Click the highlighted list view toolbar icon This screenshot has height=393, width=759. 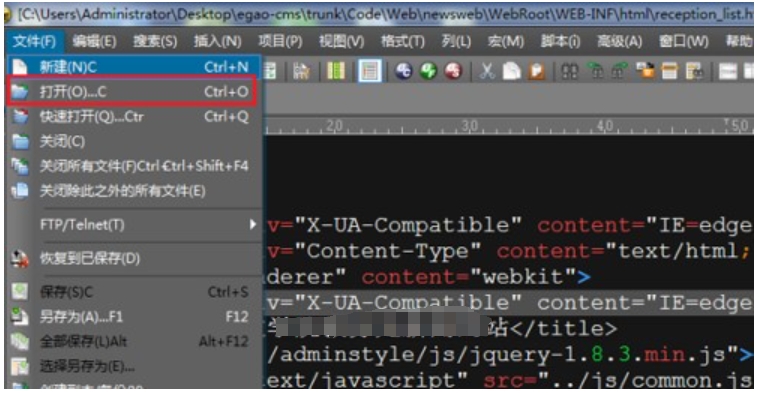pyautogui.click(x=370, y=72)
